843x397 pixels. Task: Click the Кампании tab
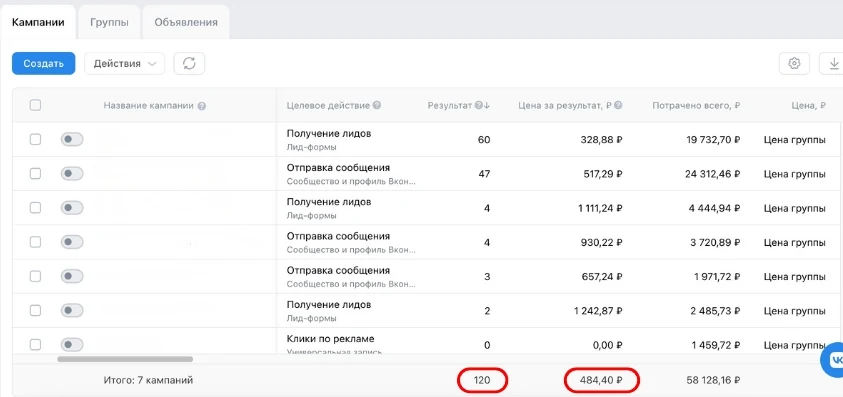coord(38,23)
